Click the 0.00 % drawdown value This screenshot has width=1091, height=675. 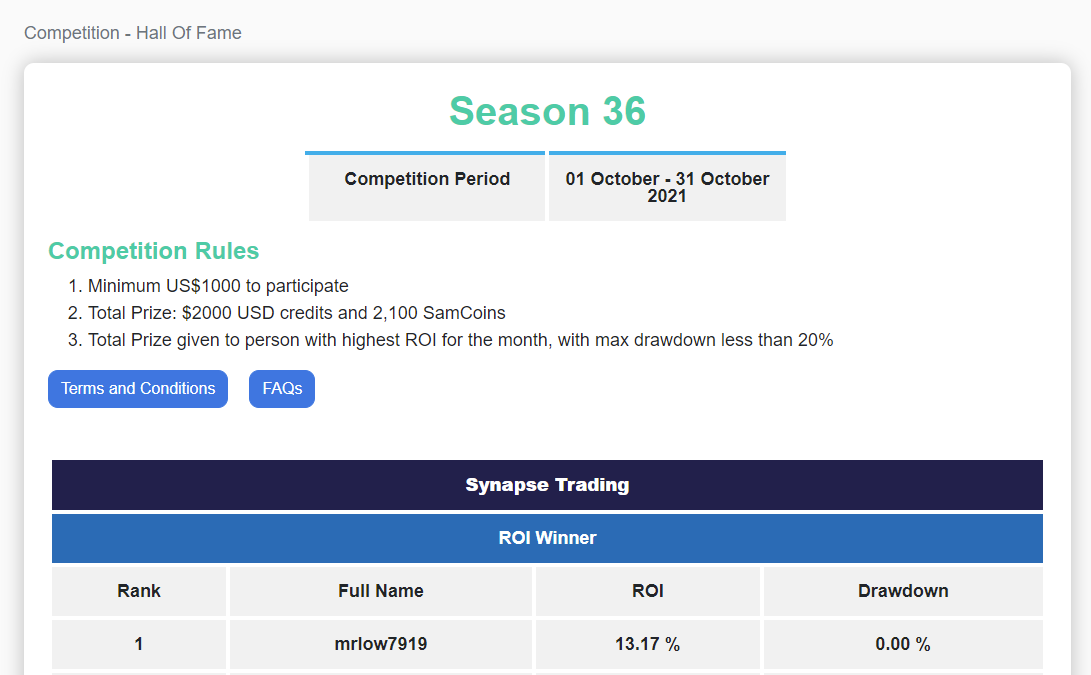pyautogui.click(x=903, y=644)
